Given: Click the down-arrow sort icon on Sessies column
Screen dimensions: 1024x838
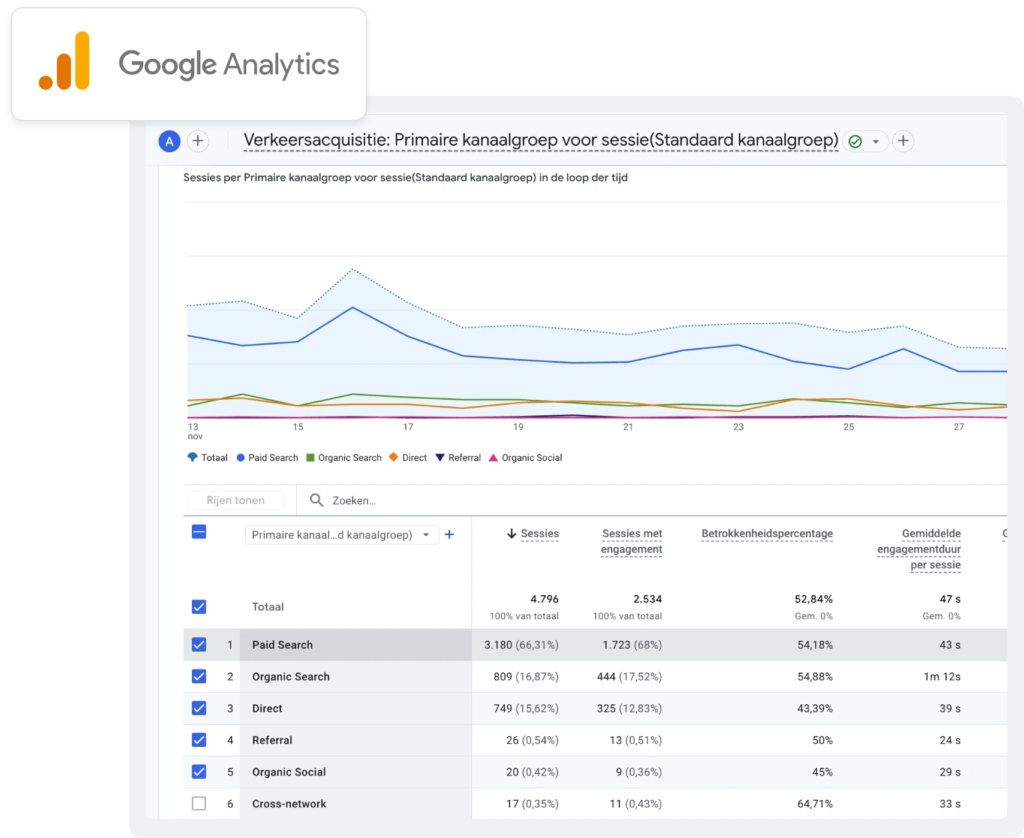Looking at the screenshot, I should click(511, 533).
